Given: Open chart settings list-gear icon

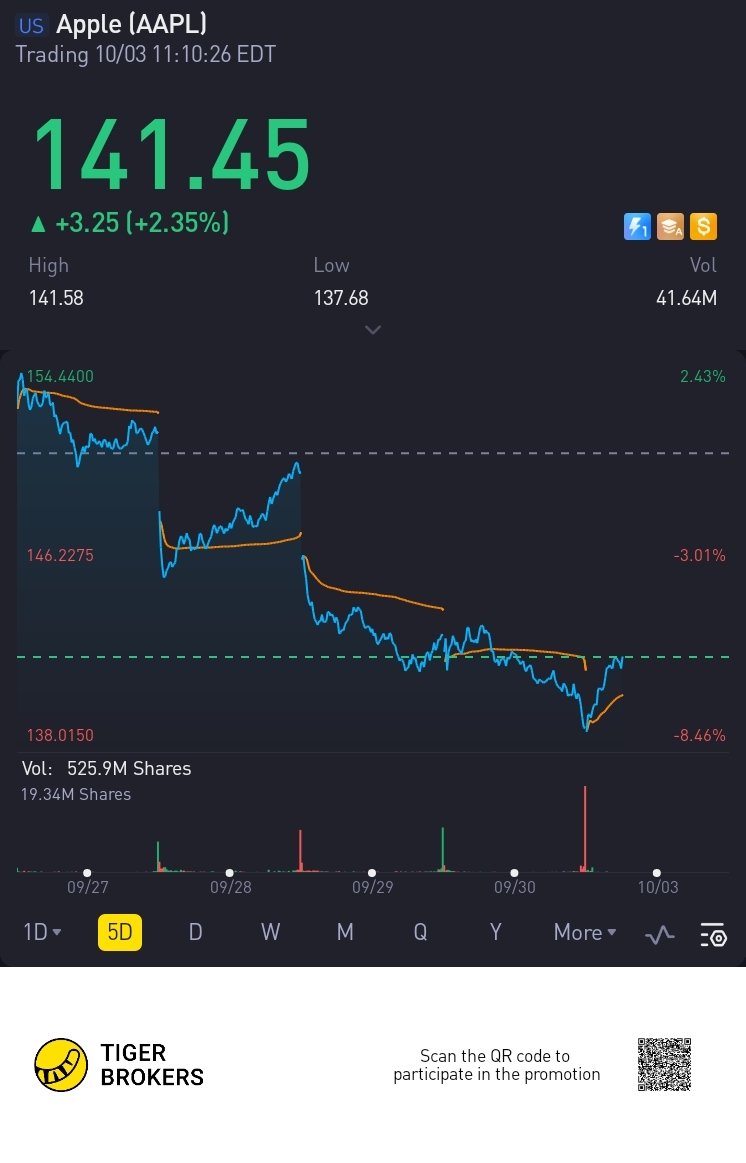Looking at the screenshot, I should (713, 935).
